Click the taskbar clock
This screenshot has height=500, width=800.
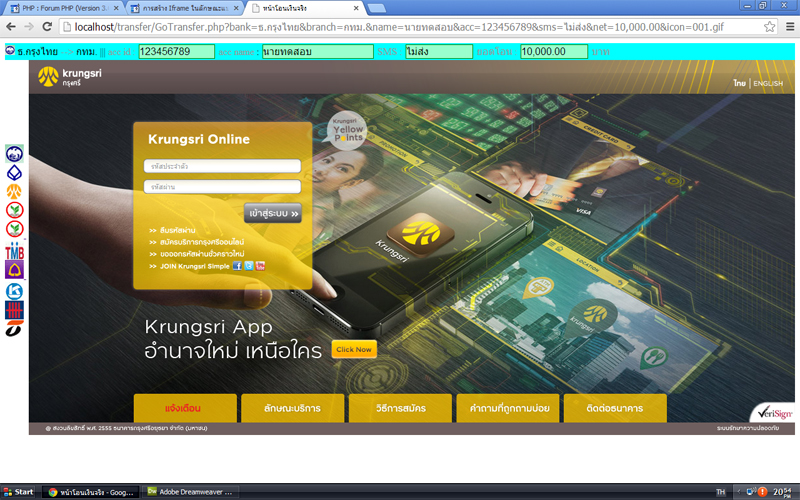pyautogui.click(x=783, y=492)
